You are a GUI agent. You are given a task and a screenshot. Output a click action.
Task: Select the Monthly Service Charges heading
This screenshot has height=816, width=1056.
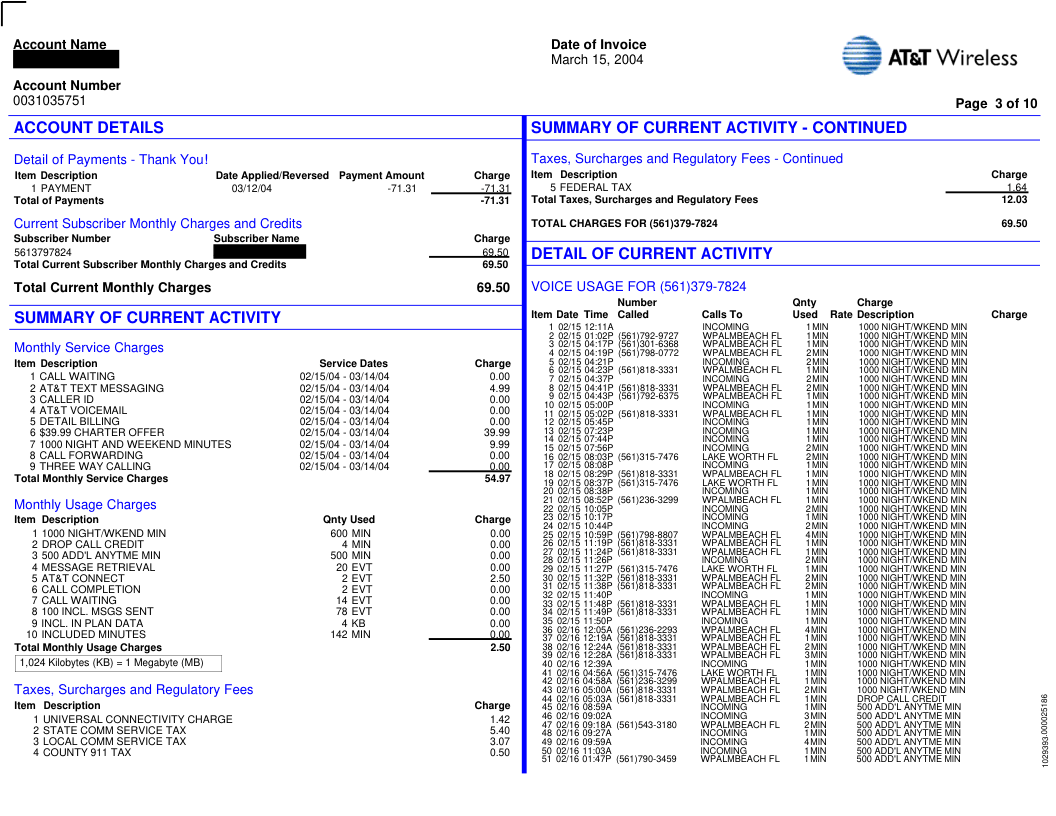click(89, 348)
